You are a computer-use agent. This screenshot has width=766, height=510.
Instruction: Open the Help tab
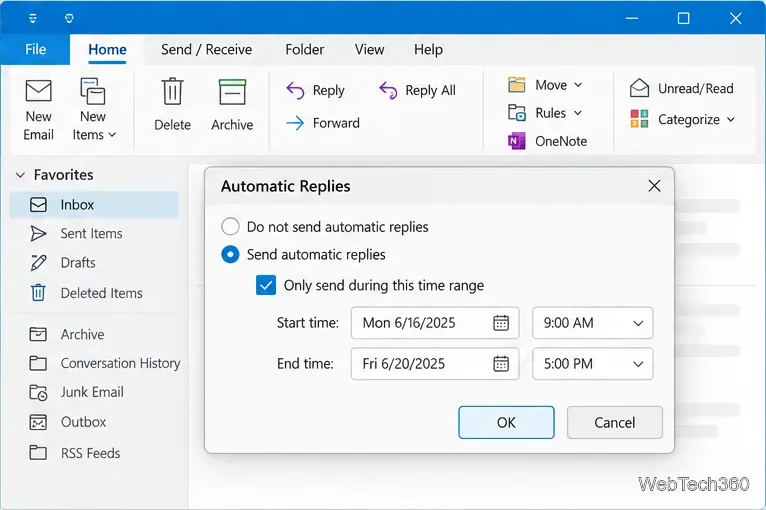428,49
